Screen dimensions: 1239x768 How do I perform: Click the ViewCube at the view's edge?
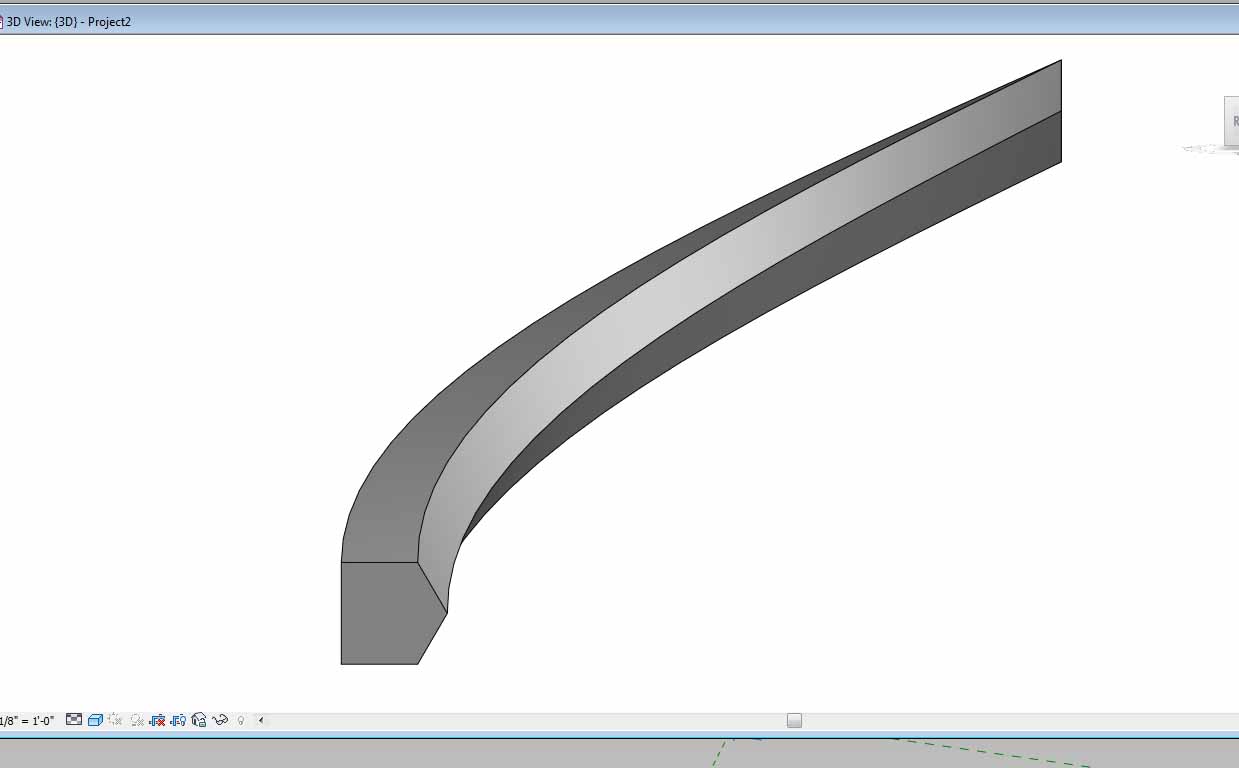click(x=1230, y=122)
